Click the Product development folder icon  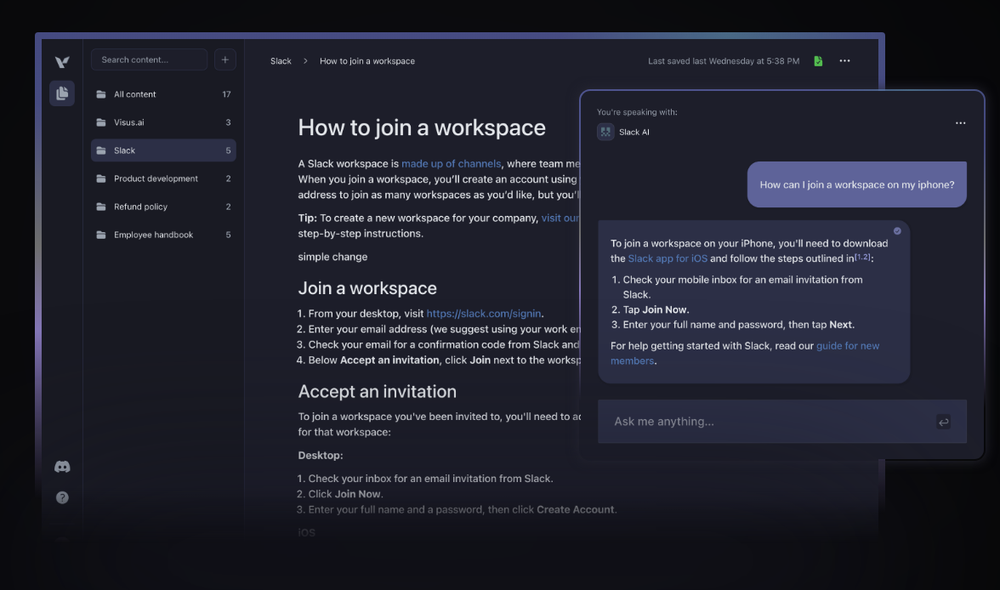click(101, 179)
